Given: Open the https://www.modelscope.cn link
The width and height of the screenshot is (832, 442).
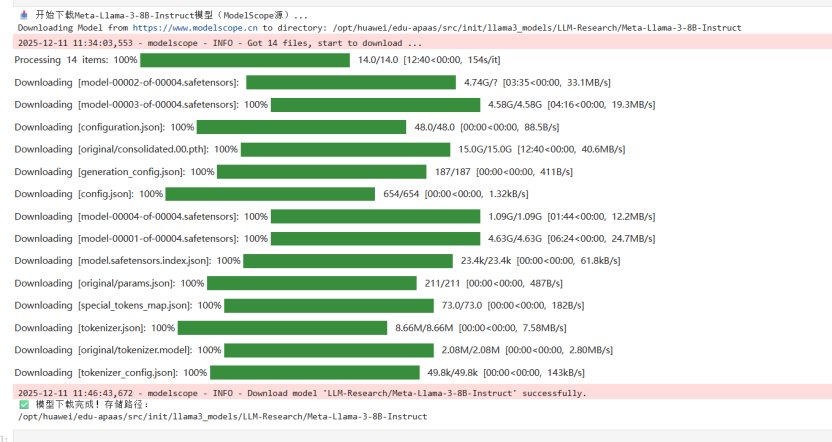Looking at the screenshot, I should (x=195, y=28).
